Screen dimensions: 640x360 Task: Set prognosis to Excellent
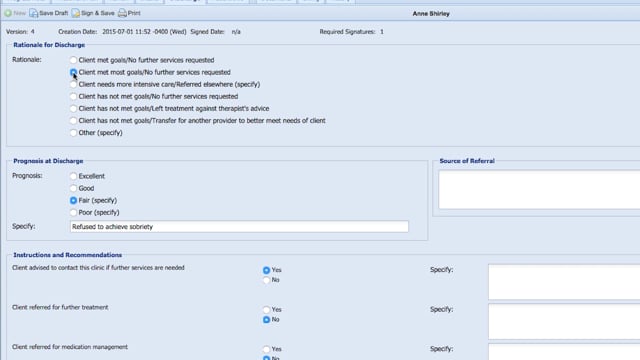(x=73, y=176)
